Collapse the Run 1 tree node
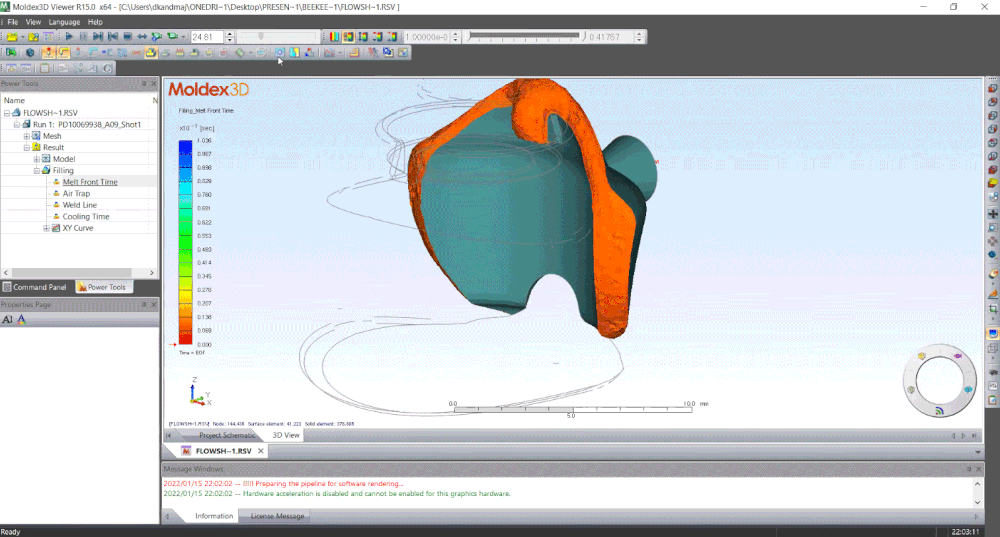Viewport: 1000px width, 537px height. coord(17,124)
